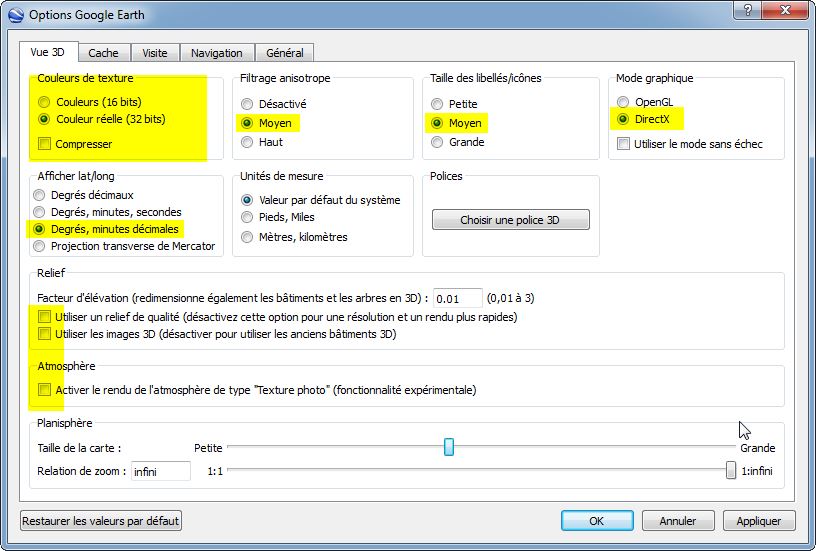The image size is (816, 551).
Task: Click the Google Earth icon in title bar
Action: coord(16,15)
